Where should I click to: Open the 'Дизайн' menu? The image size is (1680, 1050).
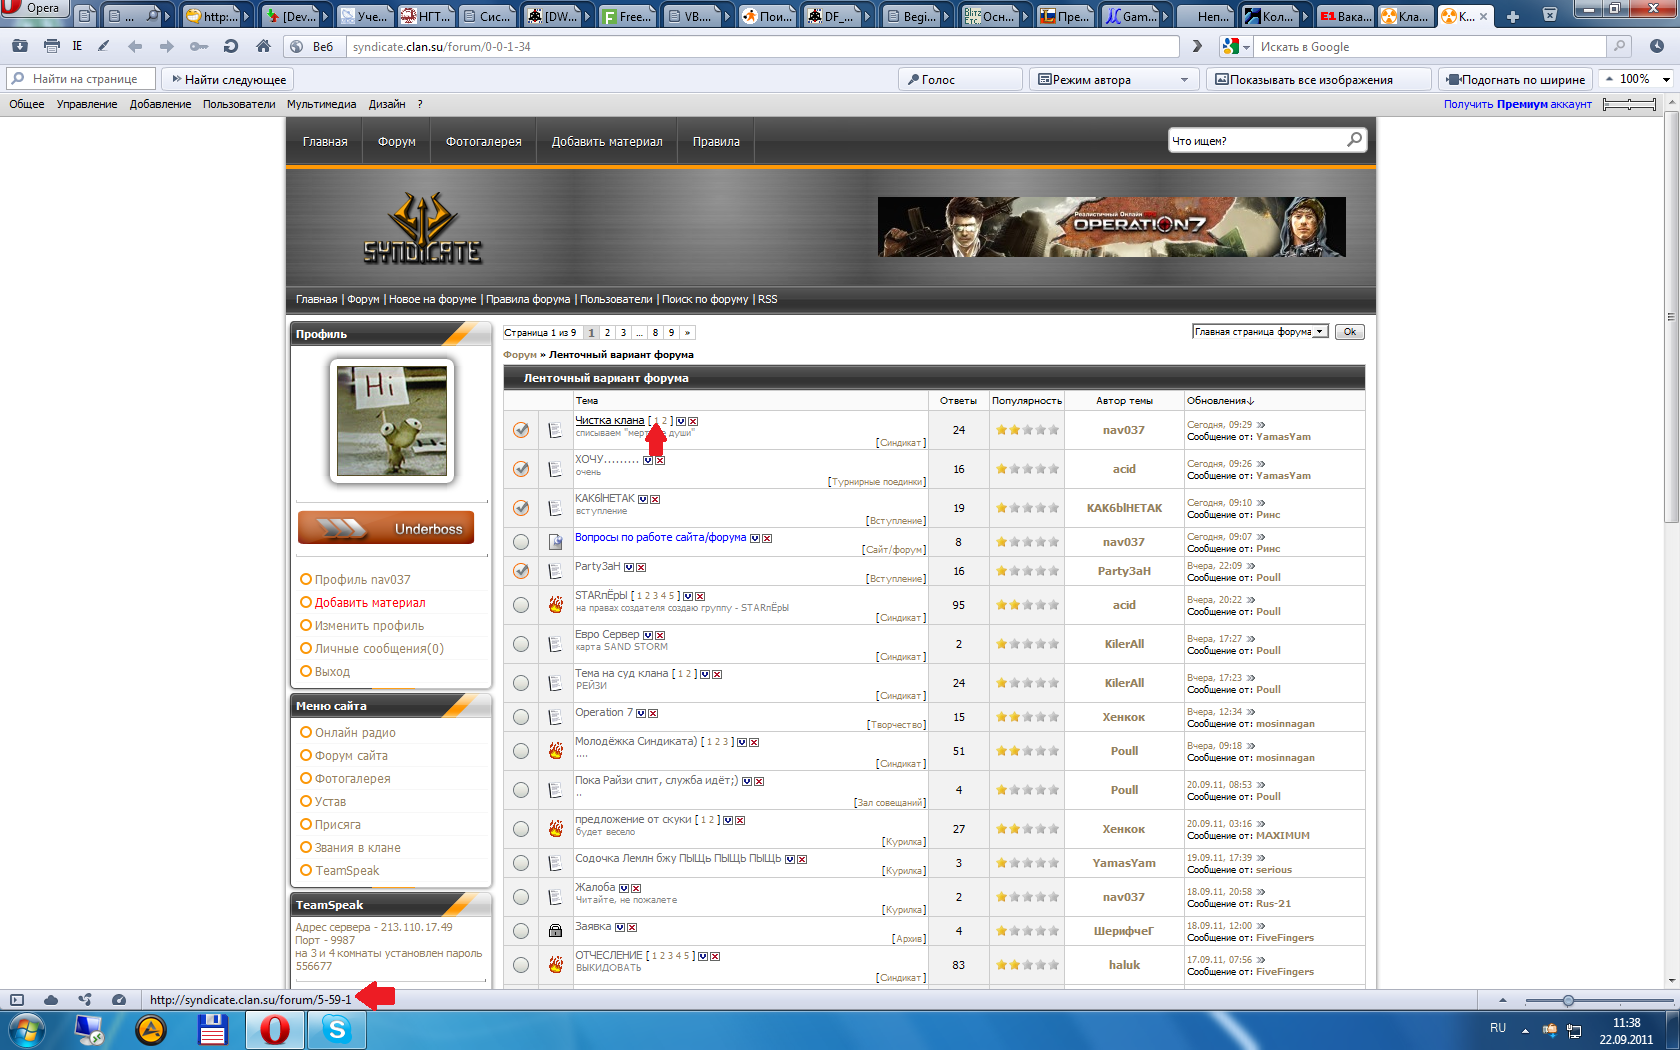[387, 104]
